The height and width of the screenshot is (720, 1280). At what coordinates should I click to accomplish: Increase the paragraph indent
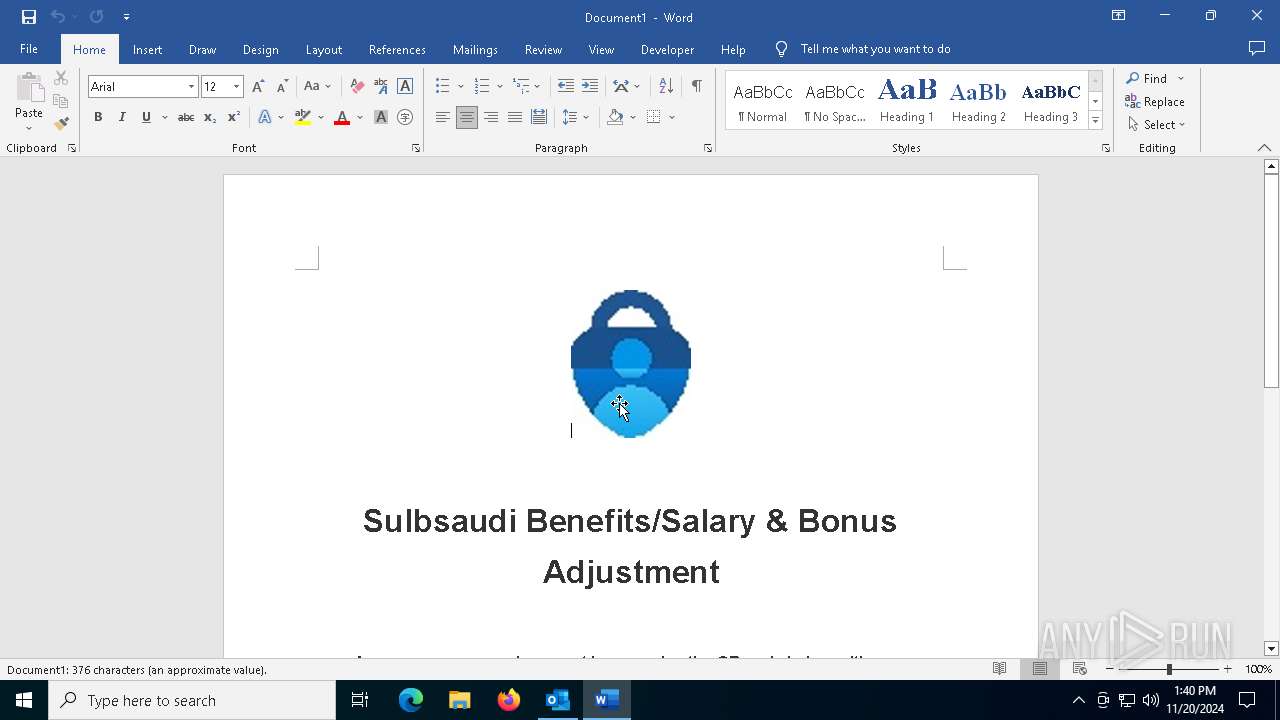(x=590, y=86)
